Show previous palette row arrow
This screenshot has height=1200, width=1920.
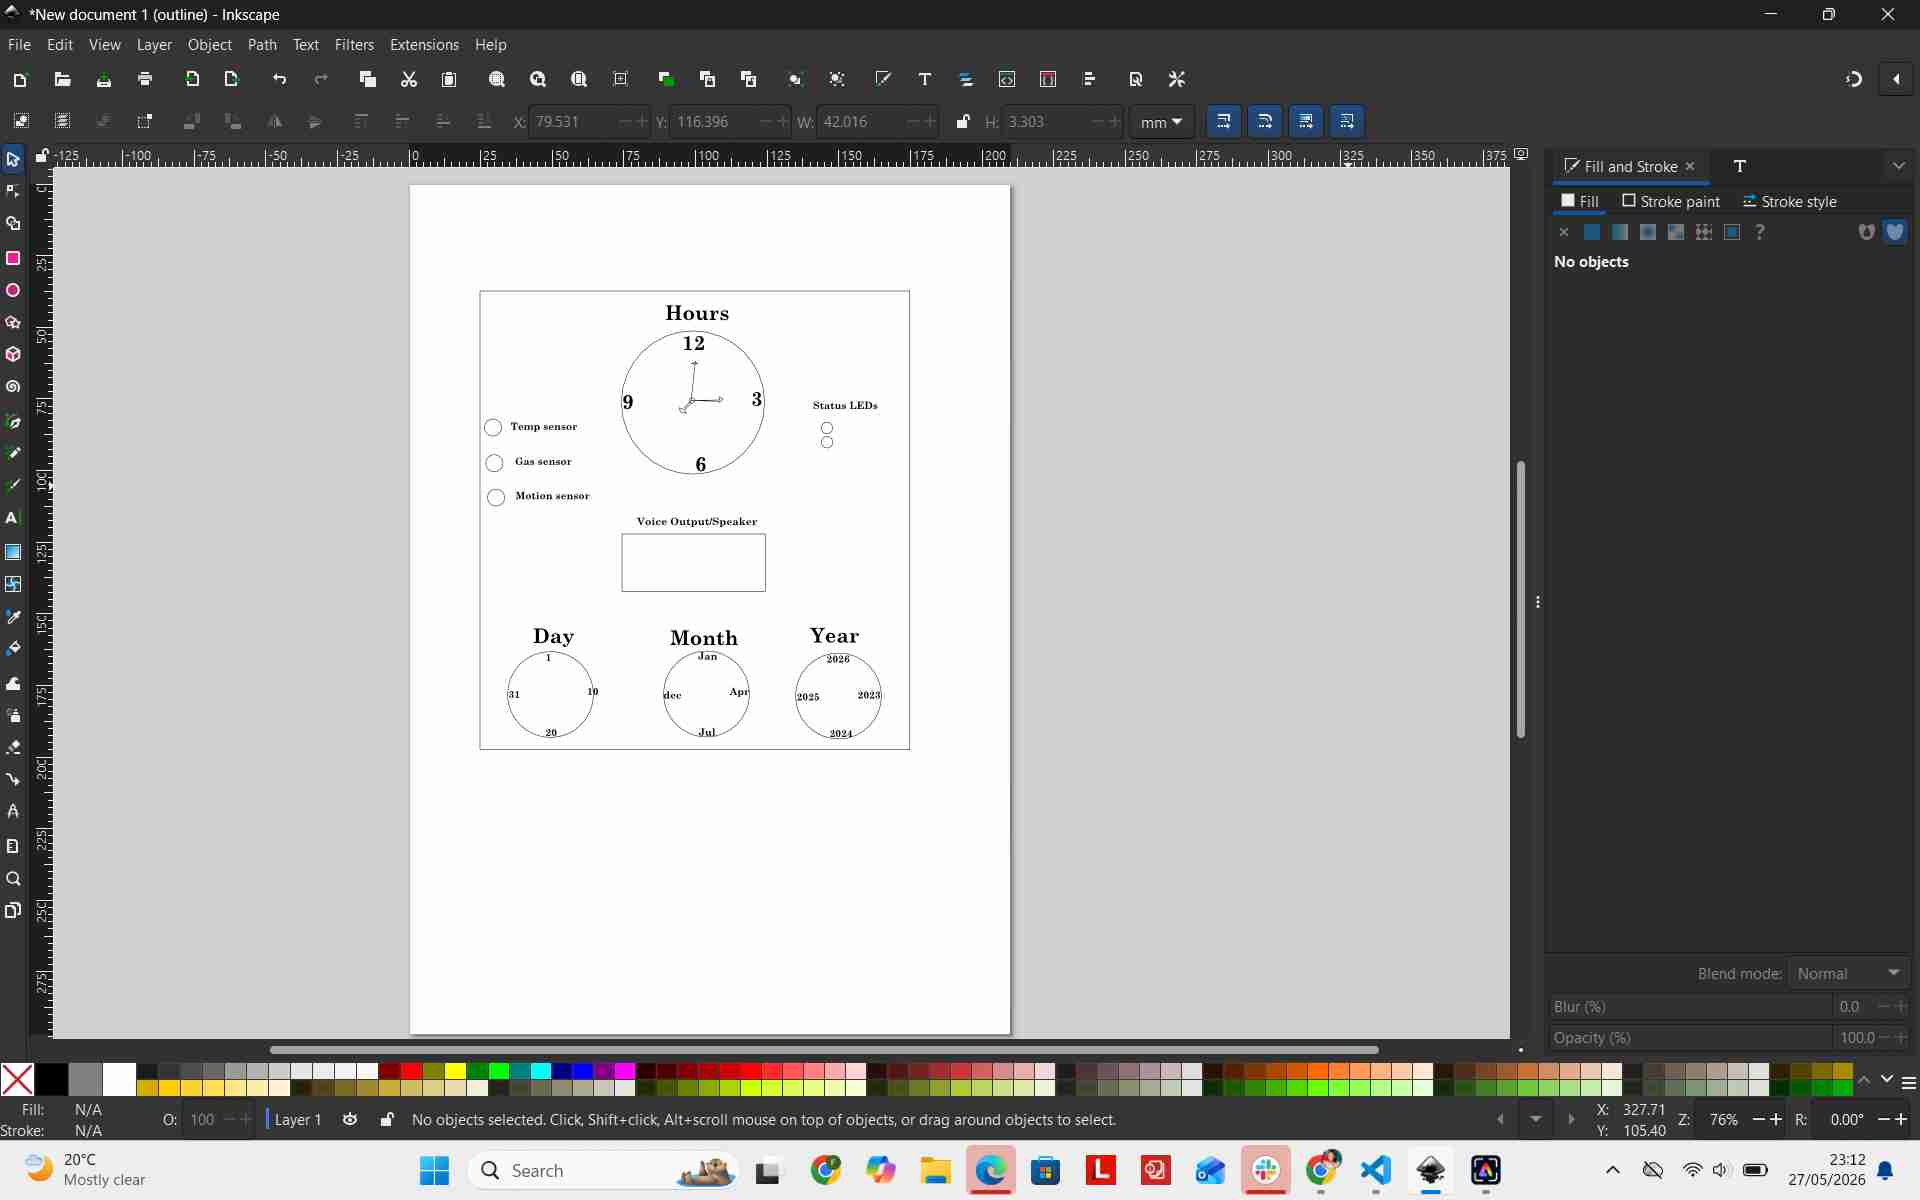click(1864, 1080)
